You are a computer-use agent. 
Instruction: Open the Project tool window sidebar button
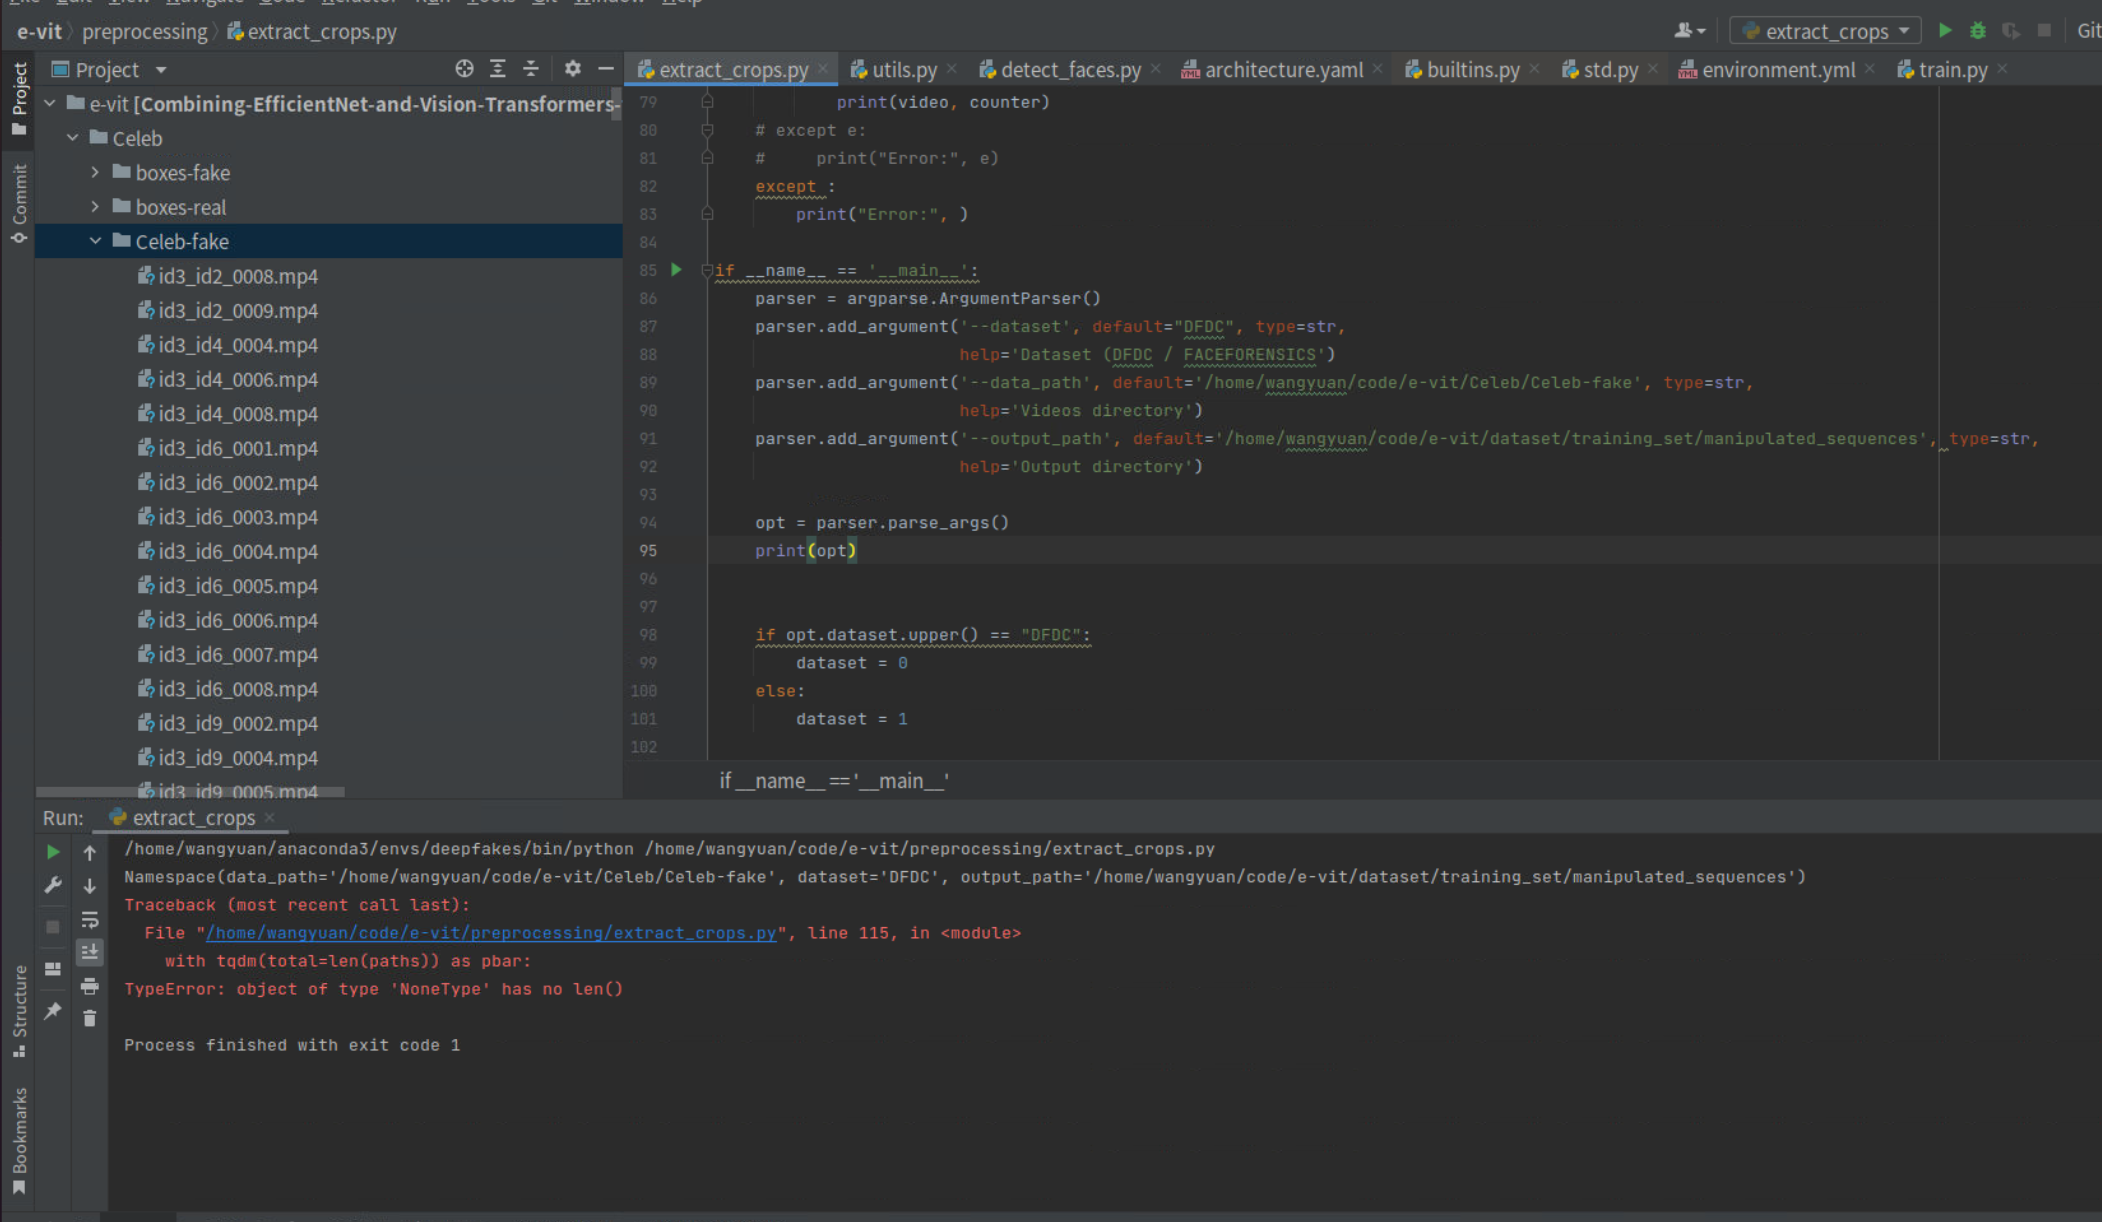[18, 98]
